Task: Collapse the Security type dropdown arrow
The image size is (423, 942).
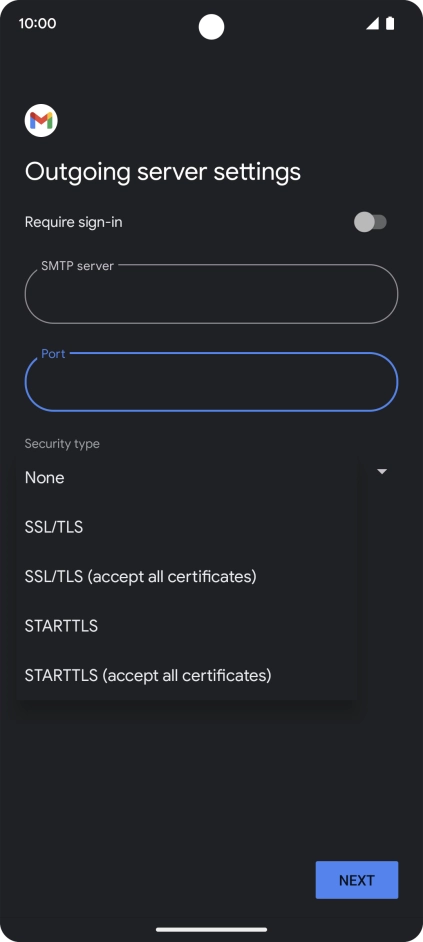Action: click(x=382, y=472)
